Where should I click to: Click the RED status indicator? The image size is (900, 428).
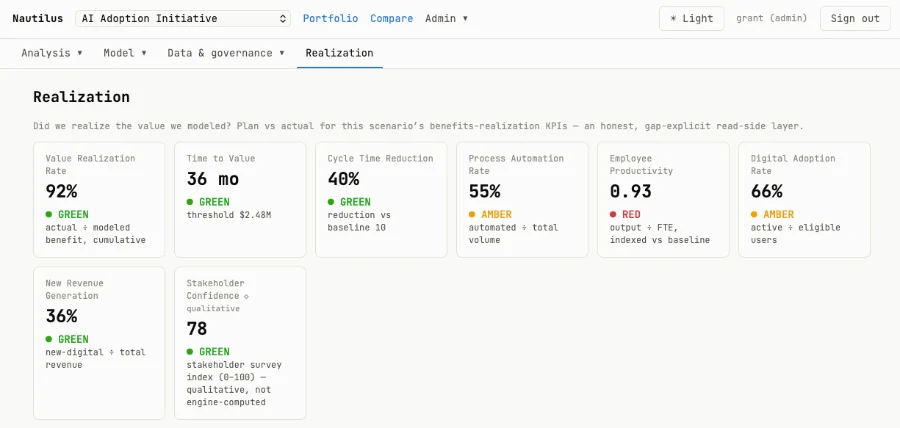625,215
